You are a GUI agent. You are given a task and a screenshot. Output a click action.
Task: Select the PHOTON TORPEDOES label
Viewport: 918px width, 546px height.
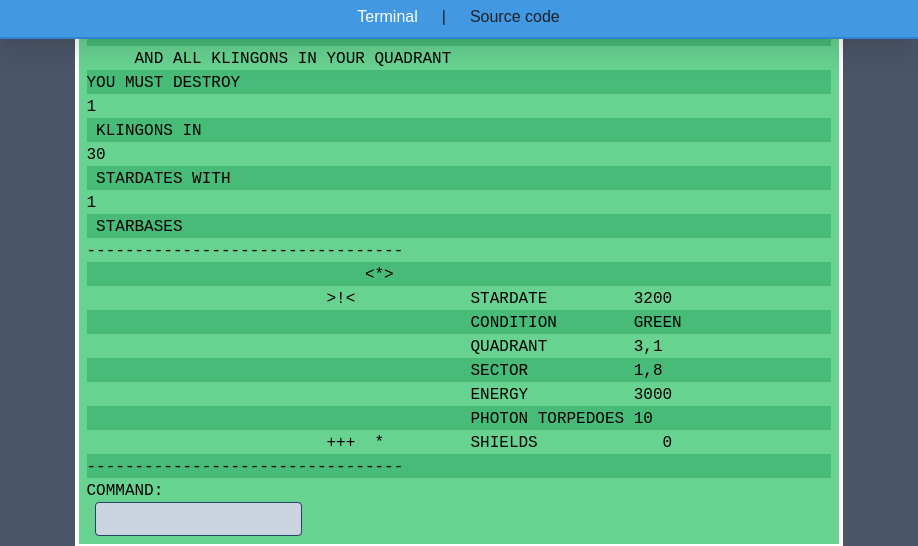click(547, 418)
